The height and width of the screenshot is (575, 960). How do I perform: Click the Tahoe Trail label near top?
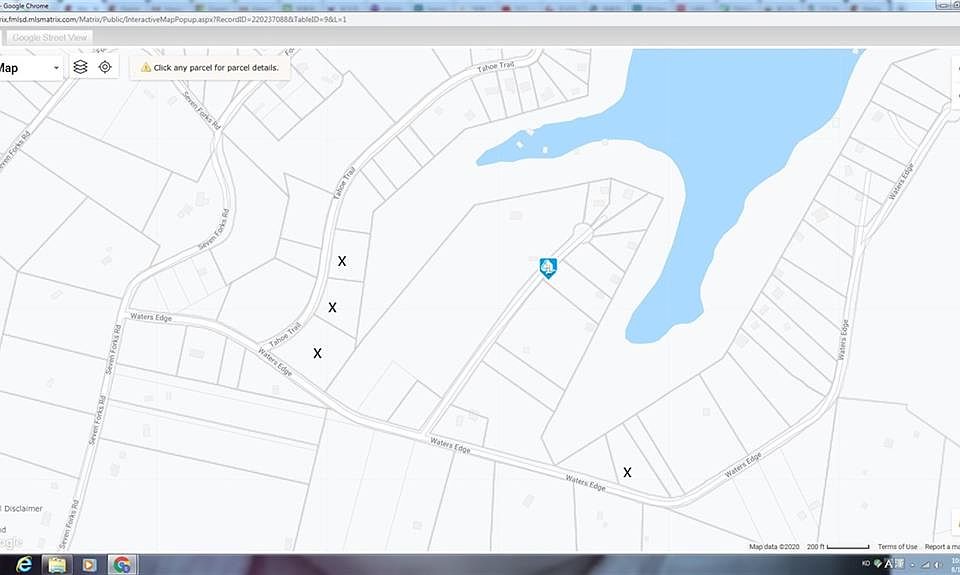click(495, 66)
